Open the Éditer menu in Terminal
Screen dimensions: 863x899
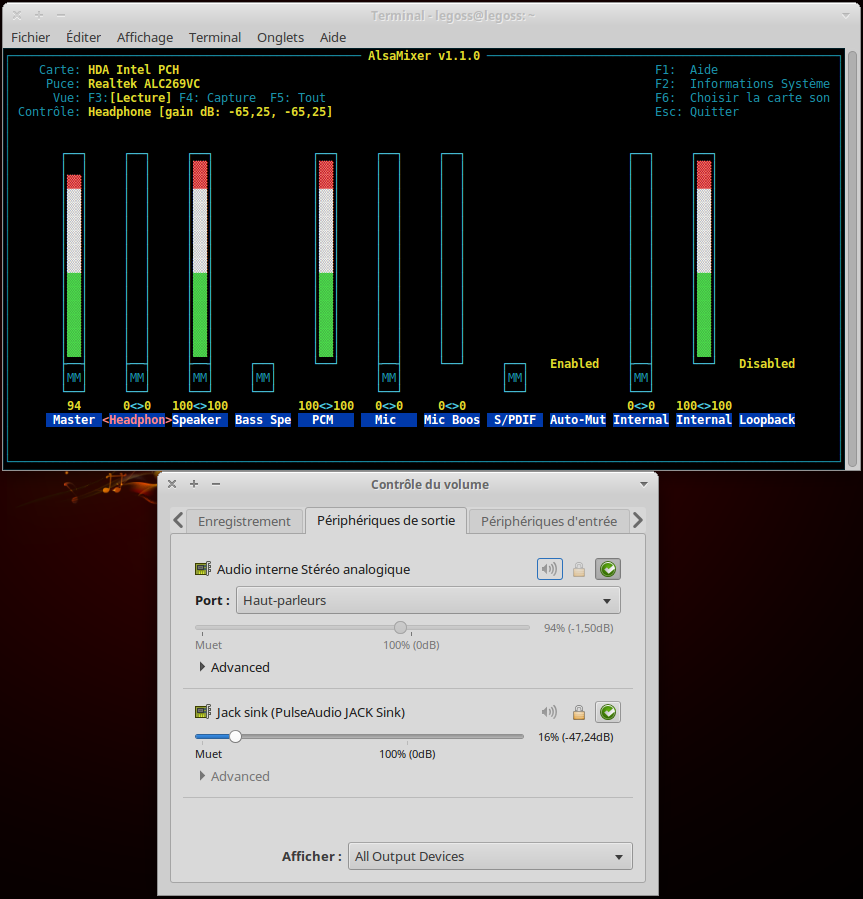click(x=83, y=37)
